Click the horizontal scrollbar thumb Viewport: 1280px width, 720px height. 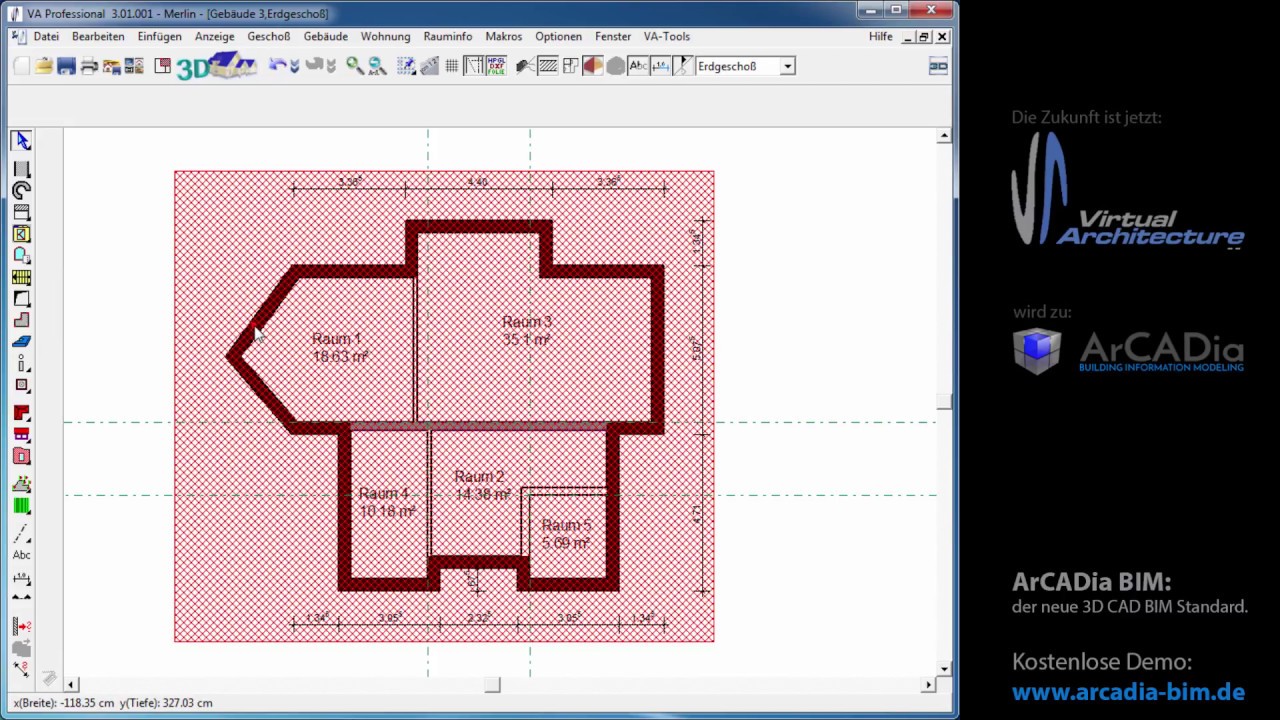(x=492, y=685)
